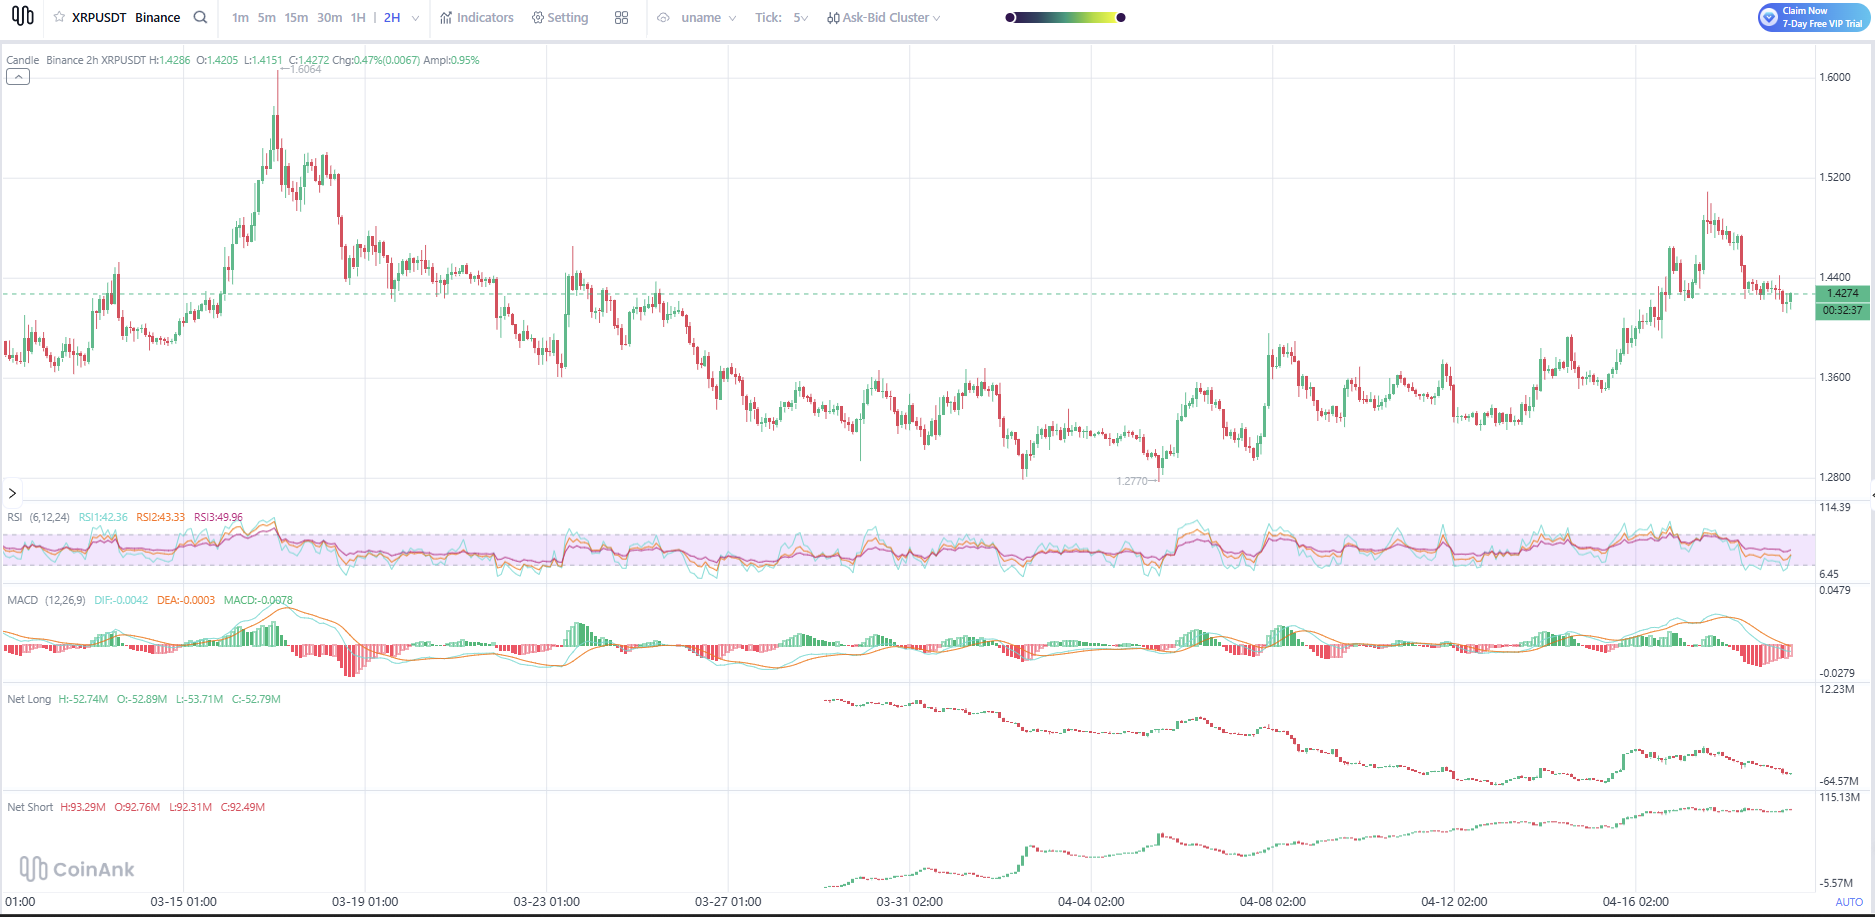The height and width of the screenshot is (917, 1875).
Task: Switch to the 15m timeframe
Action: coord(296,18)
